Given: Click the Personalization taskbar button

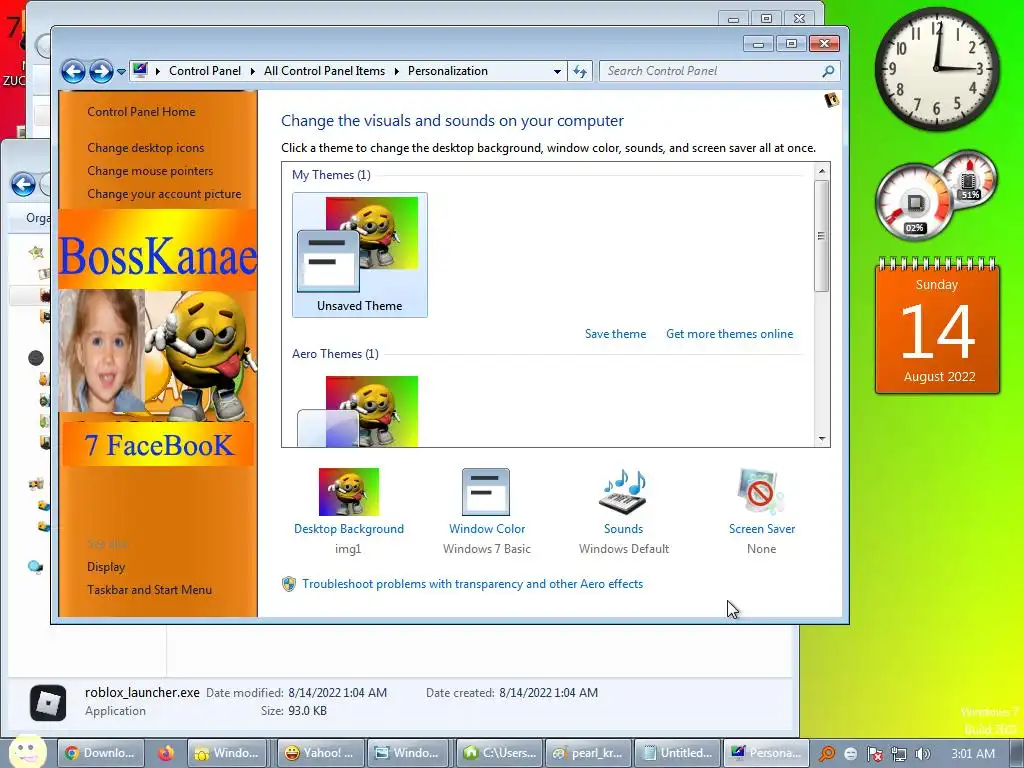Looking at the screenshot, I should [x=766, y=753].
